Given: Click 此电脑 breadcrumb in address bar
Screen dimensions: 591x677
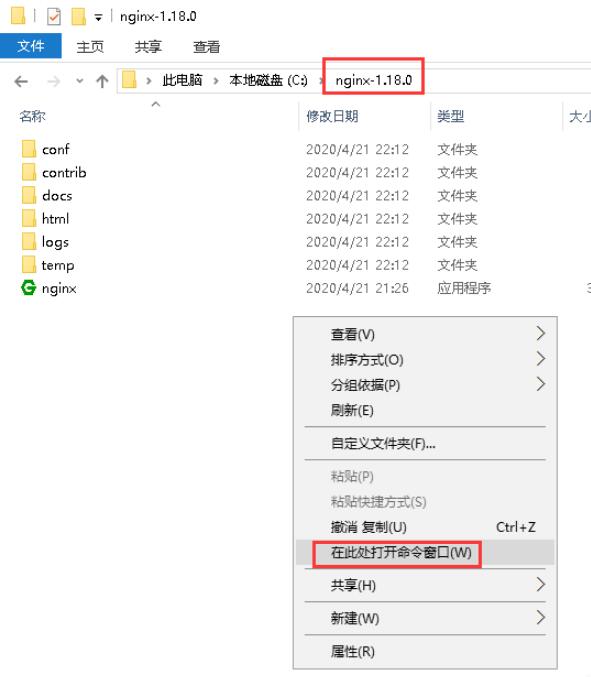Looking at the screenshot, I should click(x=182, y=80).
